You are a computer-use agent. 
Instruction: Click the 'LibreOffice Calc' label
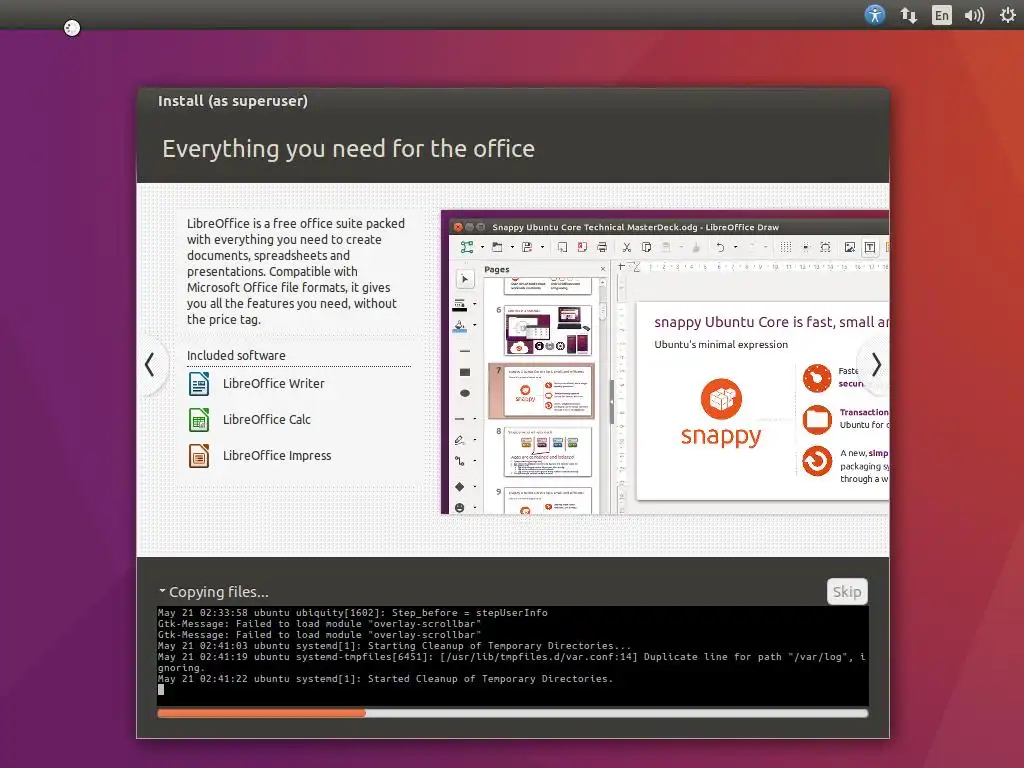[x=266, y=420]
